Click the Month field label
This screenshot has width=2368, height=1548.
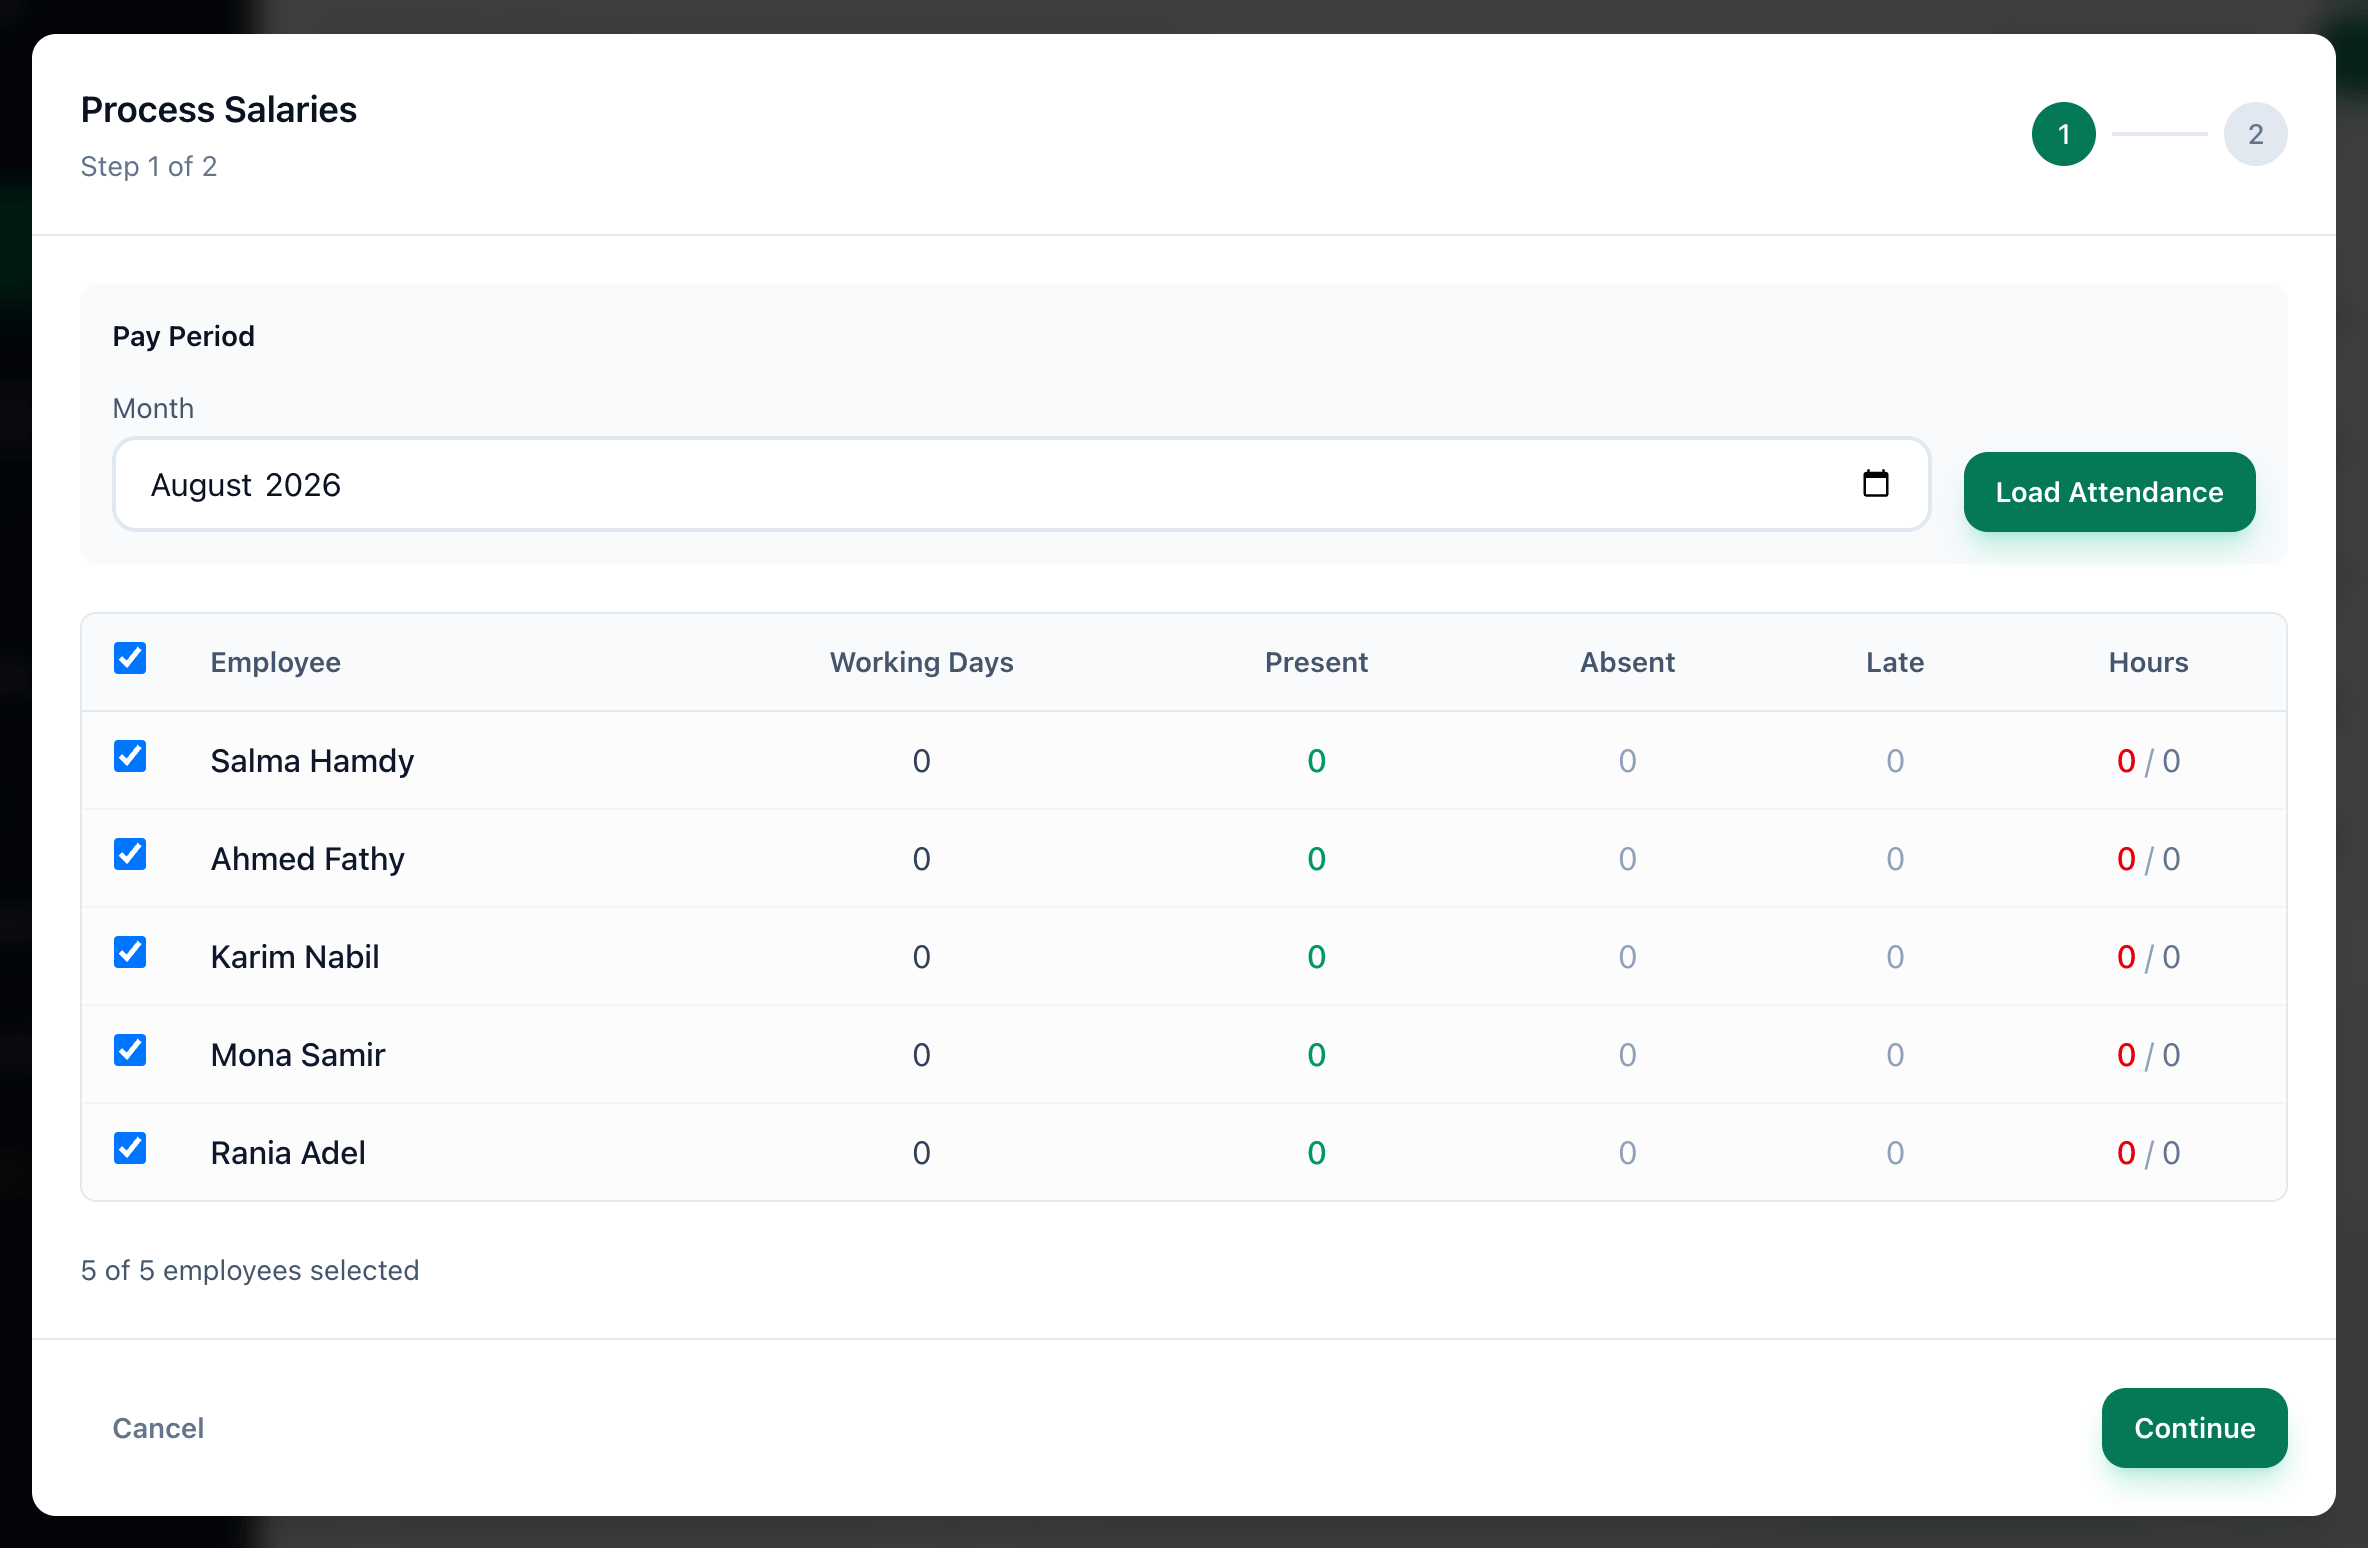point(153,408)
